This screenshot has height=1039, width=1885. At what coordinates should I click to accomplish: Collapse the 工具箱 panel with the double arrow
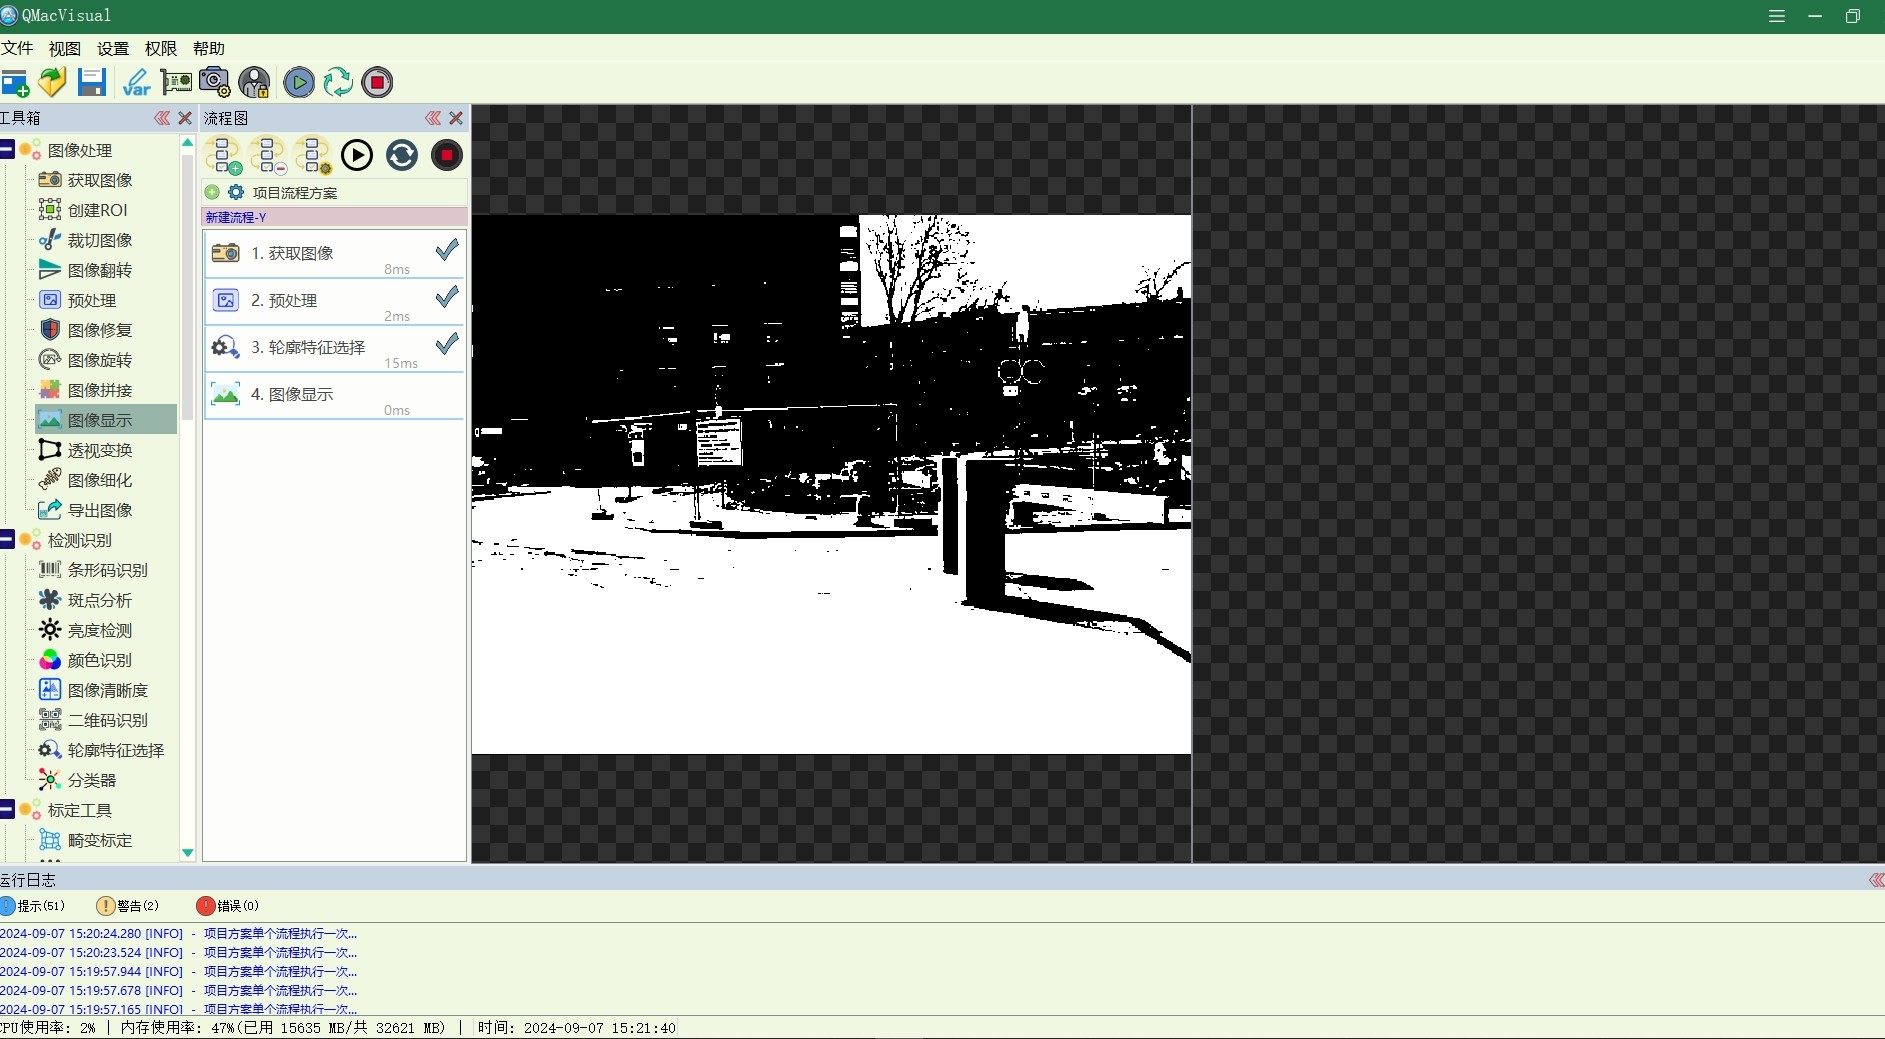point(162,118)
